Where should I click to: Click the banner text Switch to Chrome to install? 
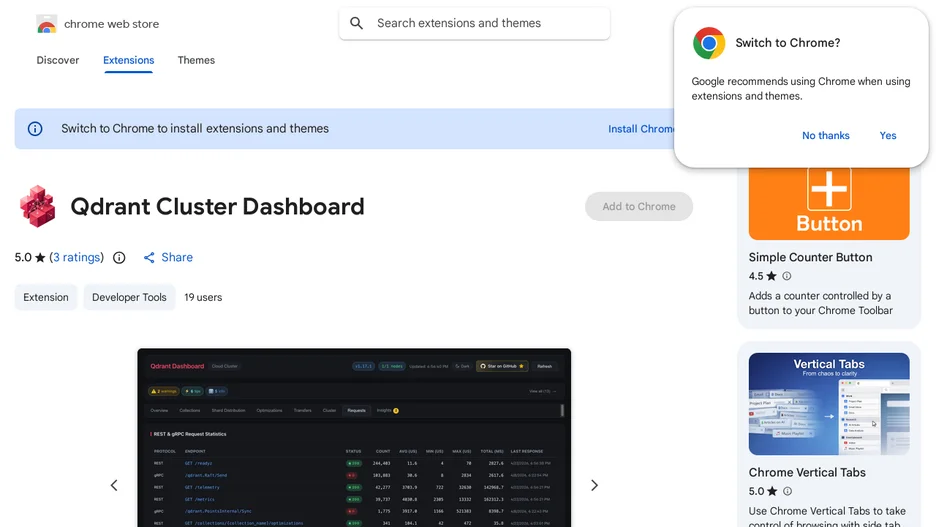coord(195,128)
